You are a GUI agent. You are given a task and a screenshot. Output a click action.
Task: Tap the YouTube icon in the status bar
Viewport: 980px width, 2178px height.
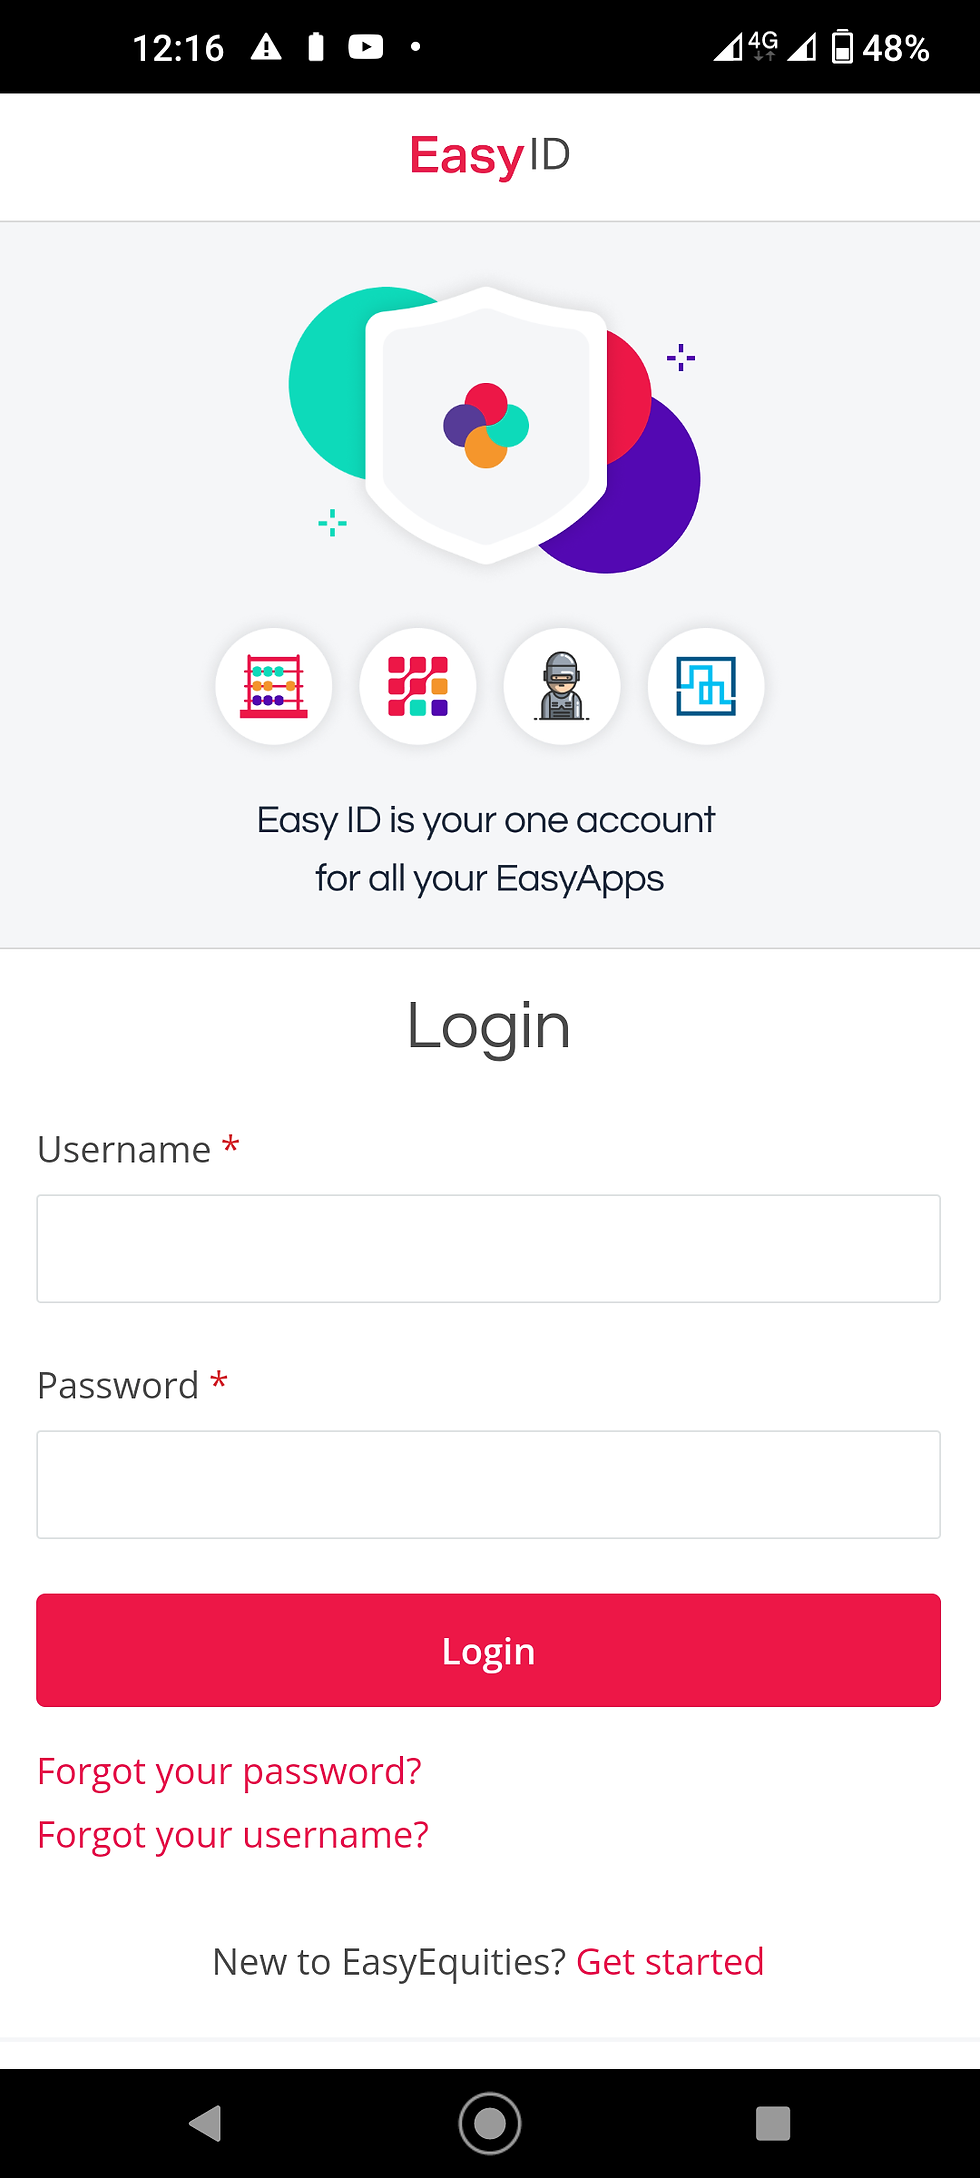coord(365,46)
